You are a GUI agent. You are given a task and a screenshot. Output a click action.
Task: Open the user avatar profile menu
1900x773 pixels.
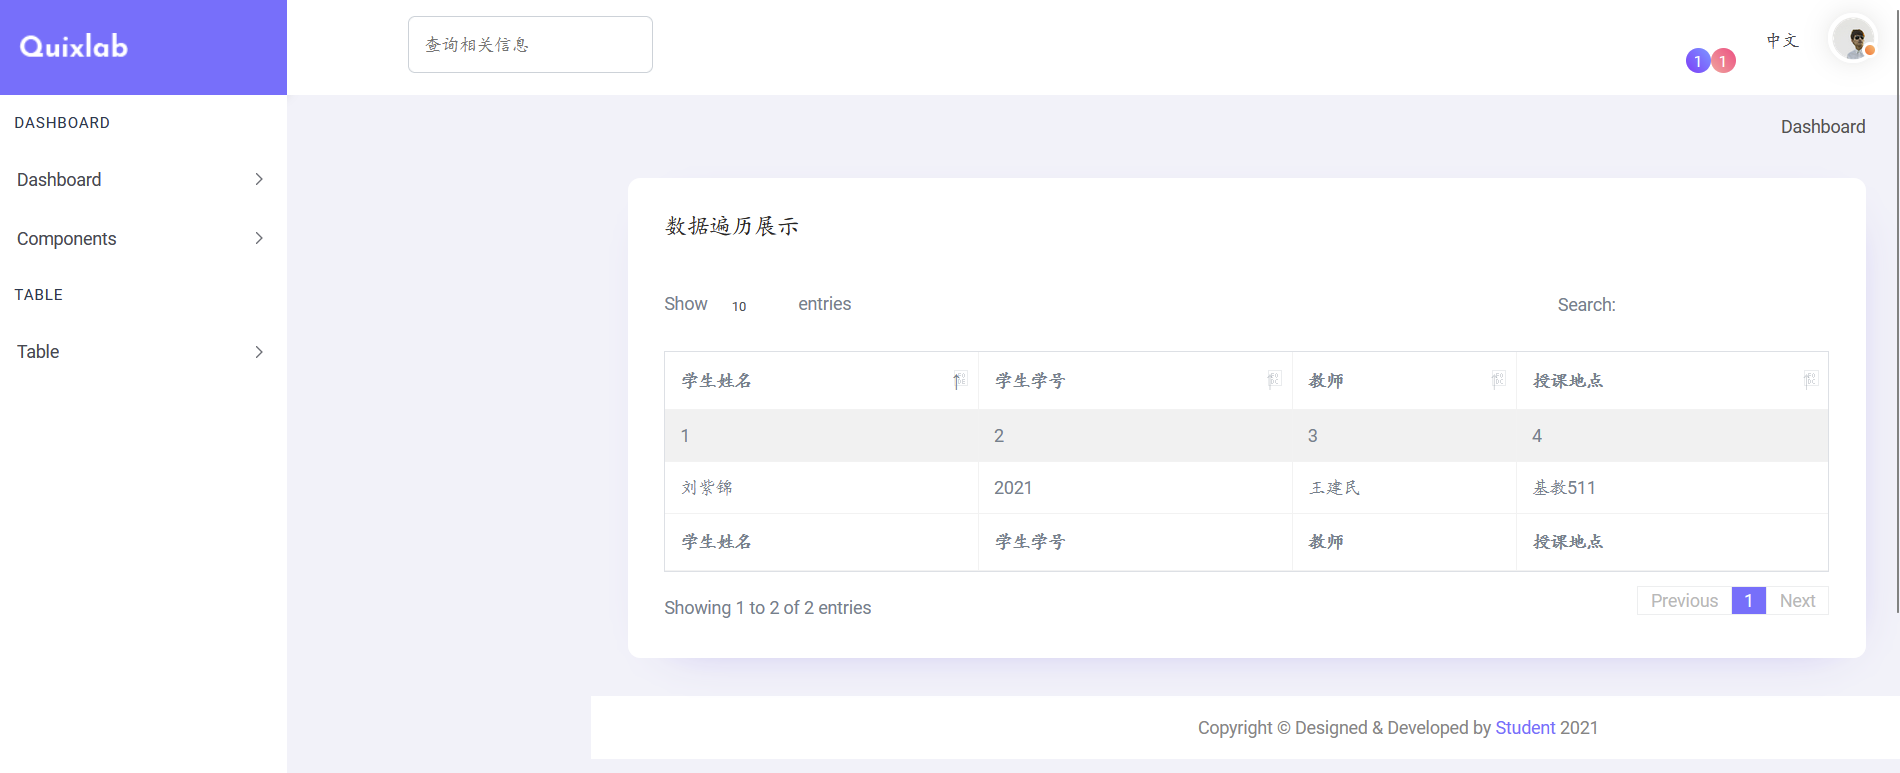(1853, 40)
